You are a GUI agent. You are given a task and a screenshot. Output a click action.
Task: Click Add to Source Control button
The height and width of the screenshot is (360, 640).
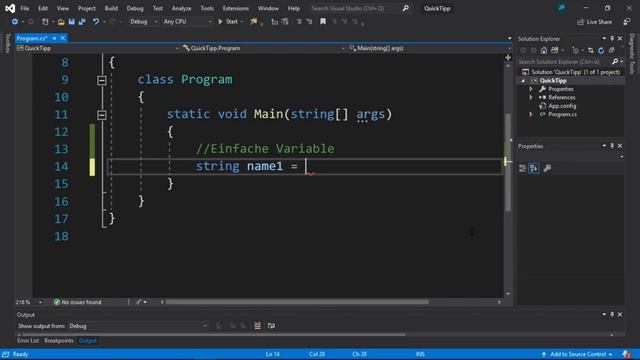(577, 354)
